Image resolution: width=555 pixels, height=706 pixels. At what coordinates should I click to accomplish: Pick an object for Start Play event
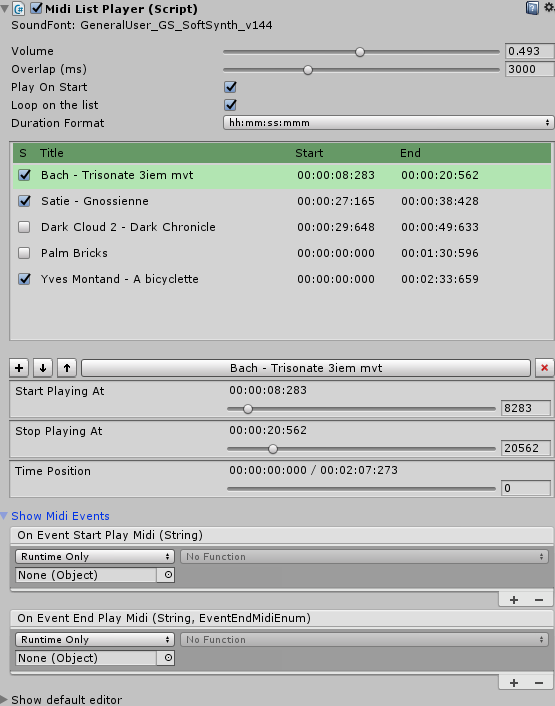click(x=168, y=575)
